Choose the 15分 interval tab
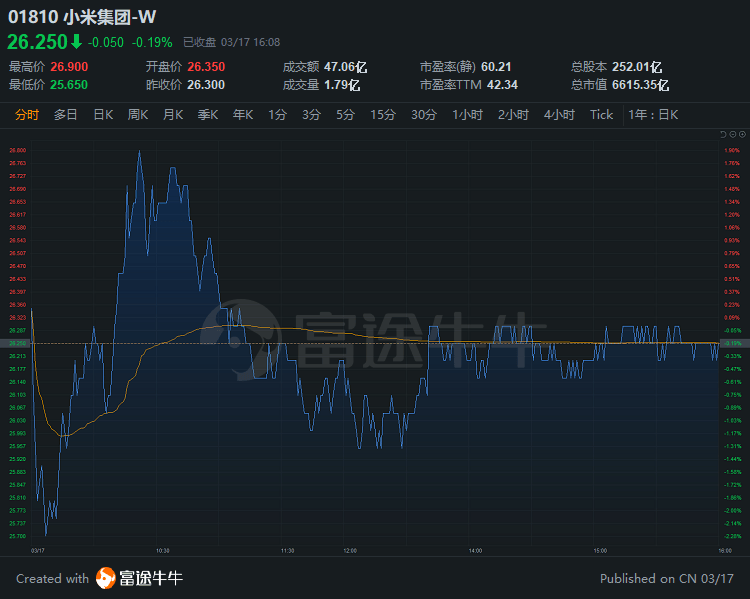Image resolution: width=750 pixels, height=599 pixels. tap(383, 115)
